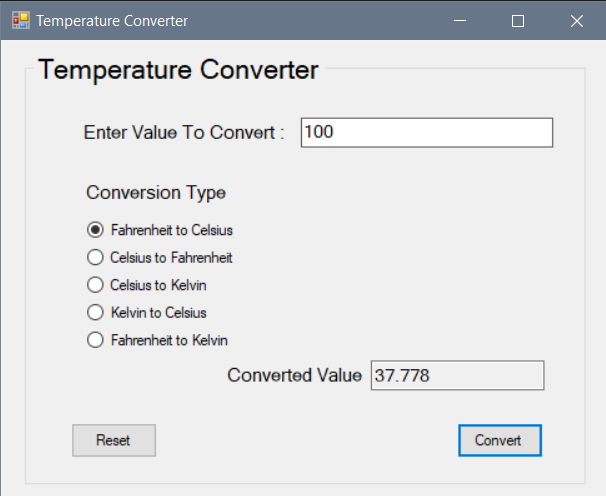Click the Enter Value To Convert label
Screen dimensions: 606x496
pos(184,133)
